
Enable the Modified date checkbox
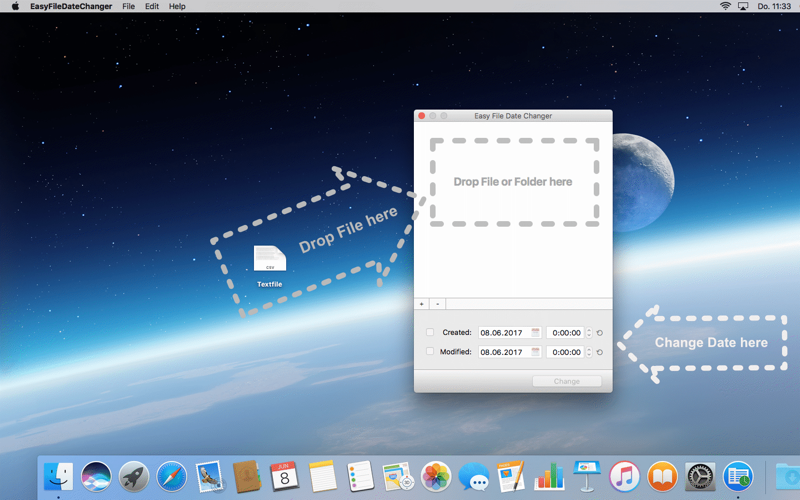[x=430, y=352]
